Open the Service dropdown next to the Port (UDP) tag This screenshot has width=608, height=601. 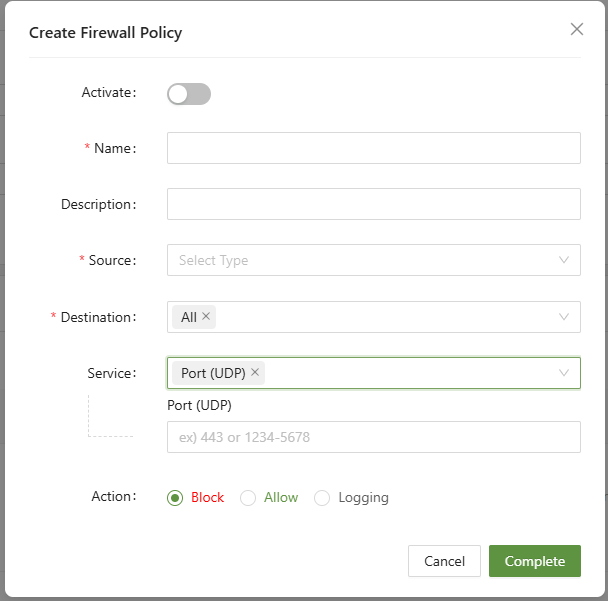coord(400,373)
